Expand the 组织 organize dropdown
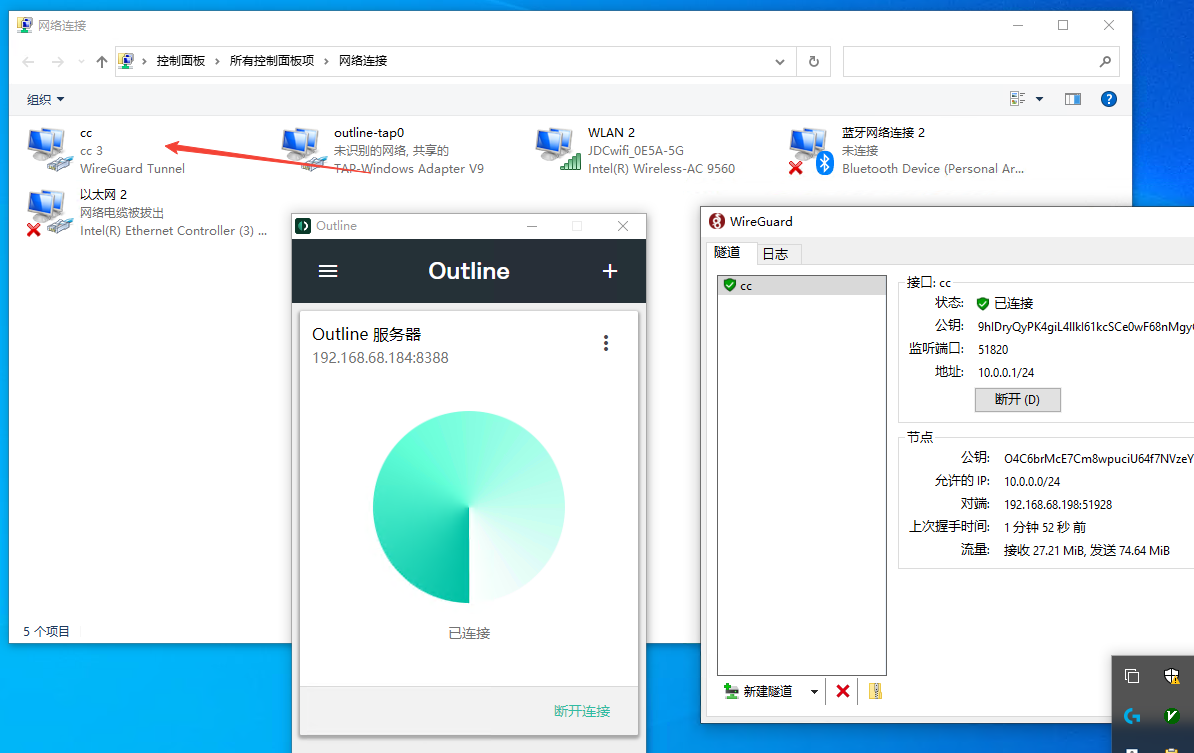 (x=46, y=100)
